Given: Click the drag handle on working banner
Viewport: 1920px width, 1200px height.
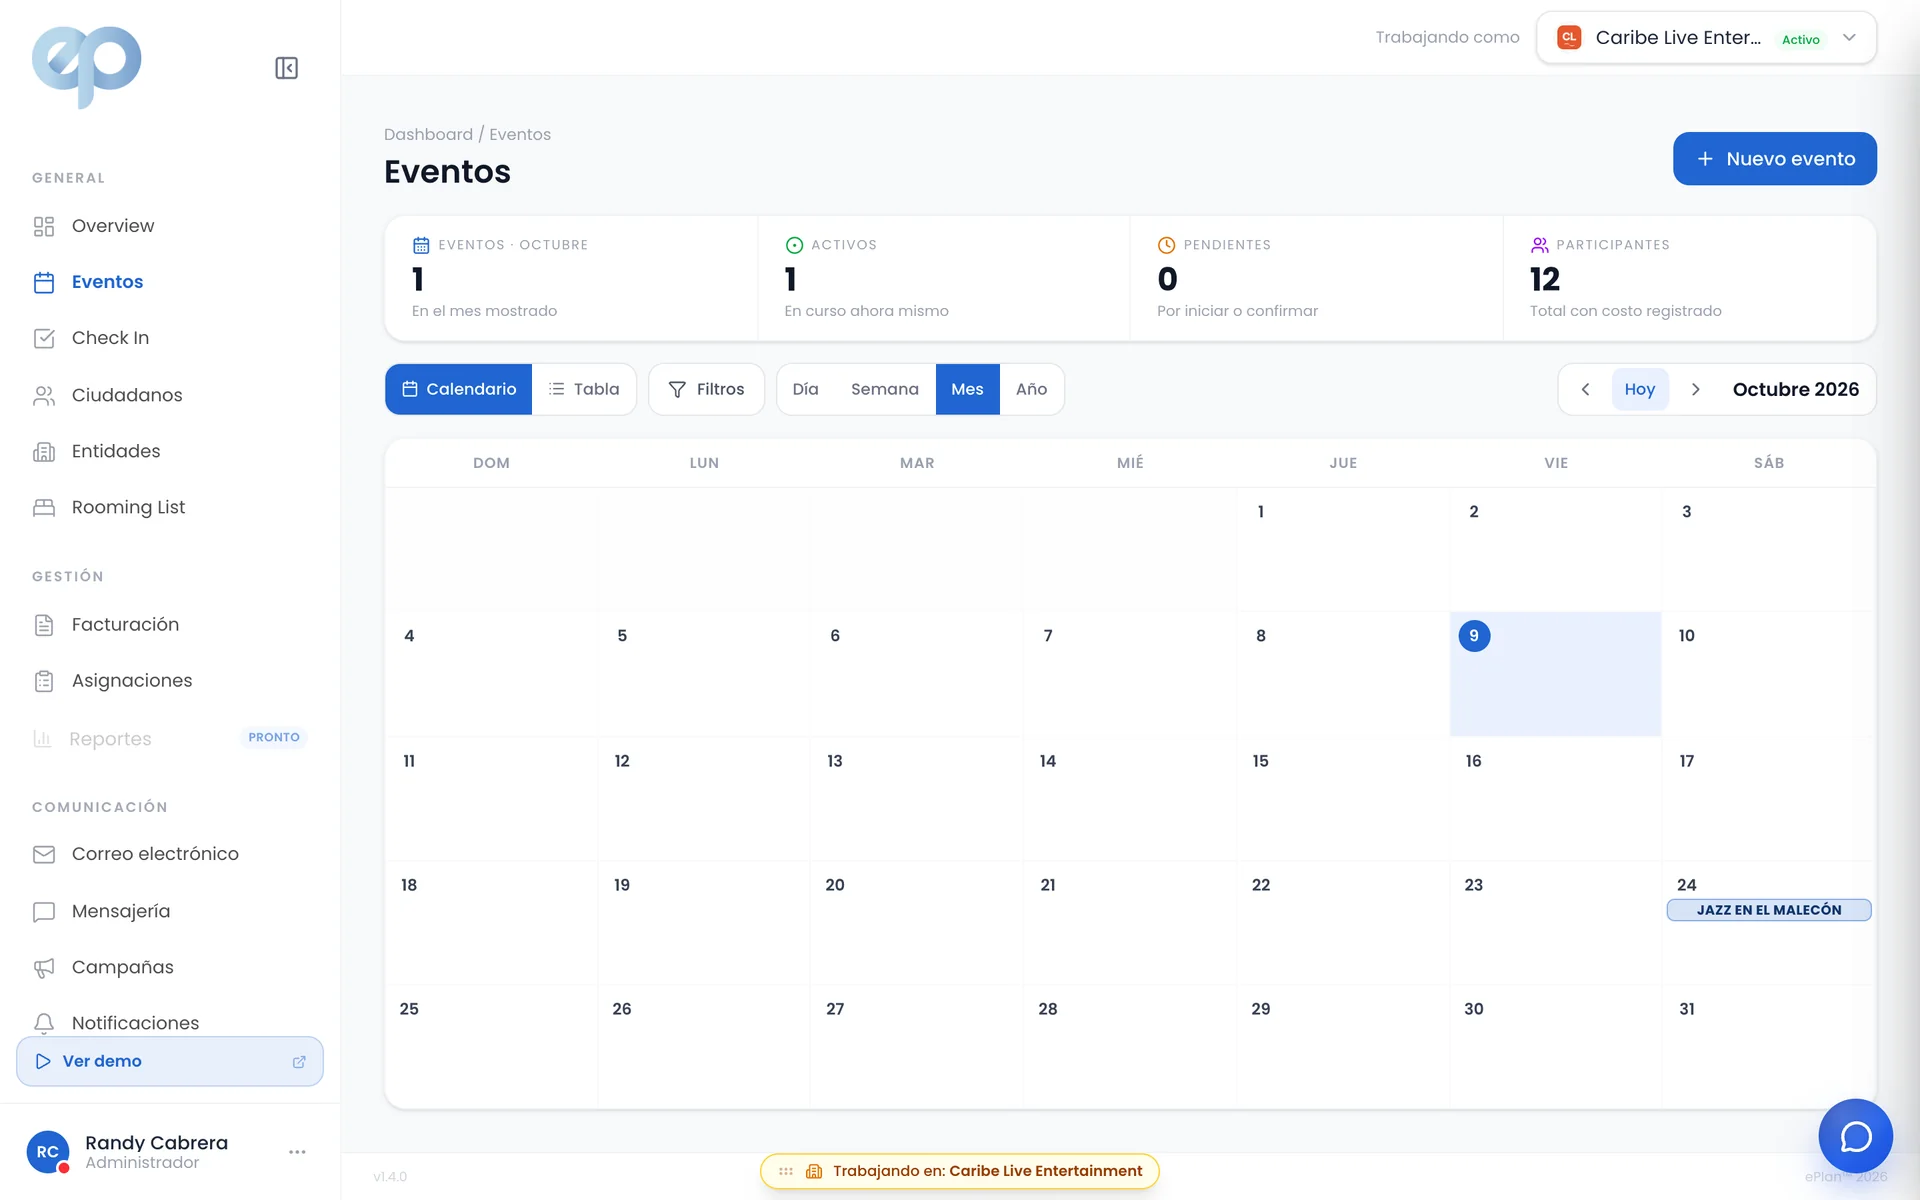Looking at the screenshot, I should coord(786,1171).
